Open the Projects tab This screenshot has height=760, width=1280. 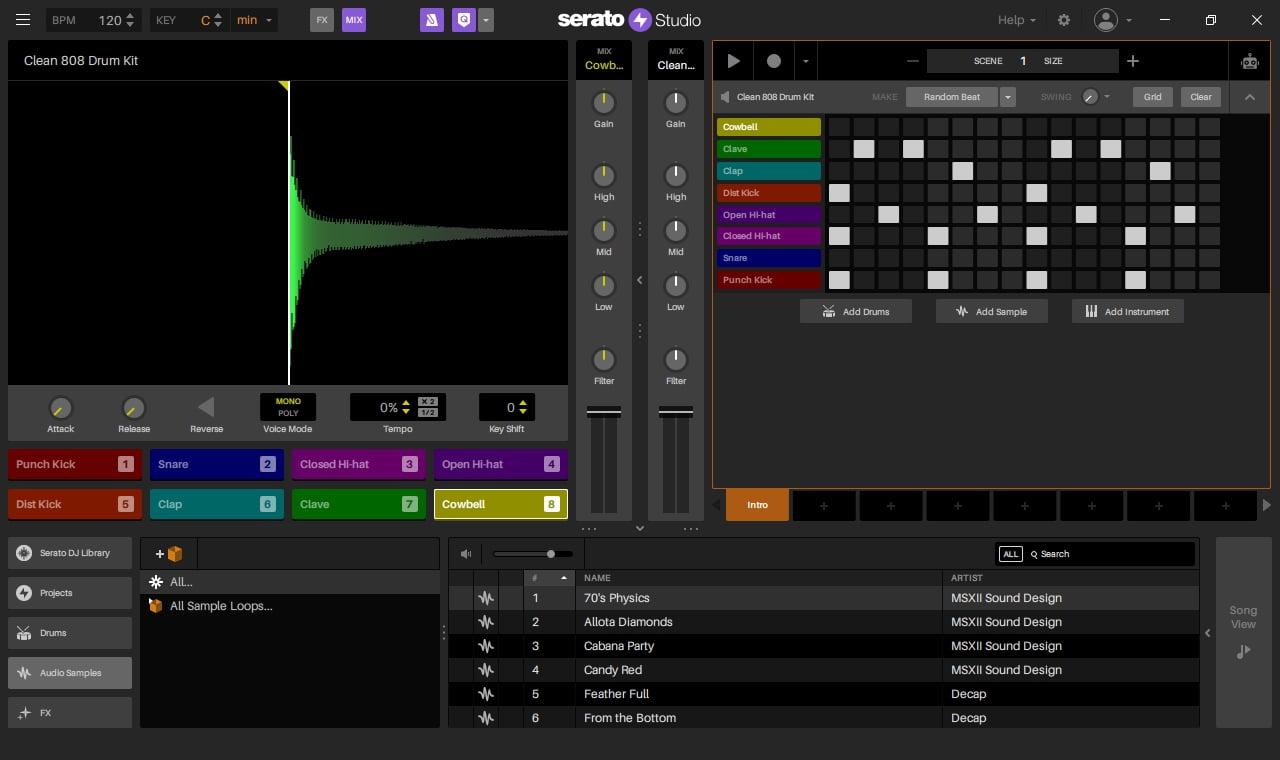70,593
